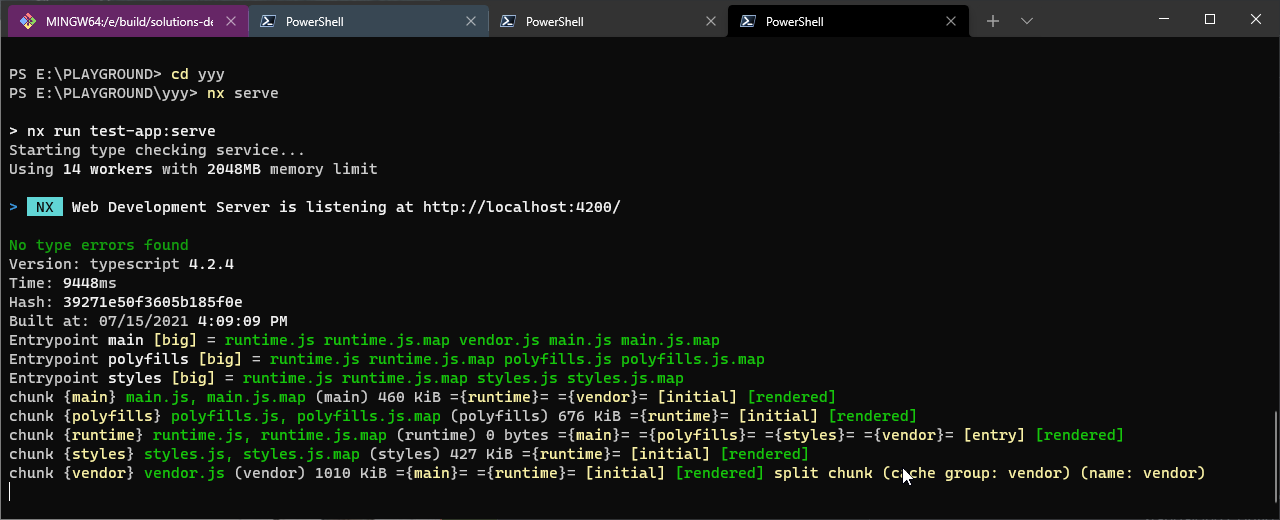
Task: Click '1010 KiB' size value
Action: (x=350, y=473)
